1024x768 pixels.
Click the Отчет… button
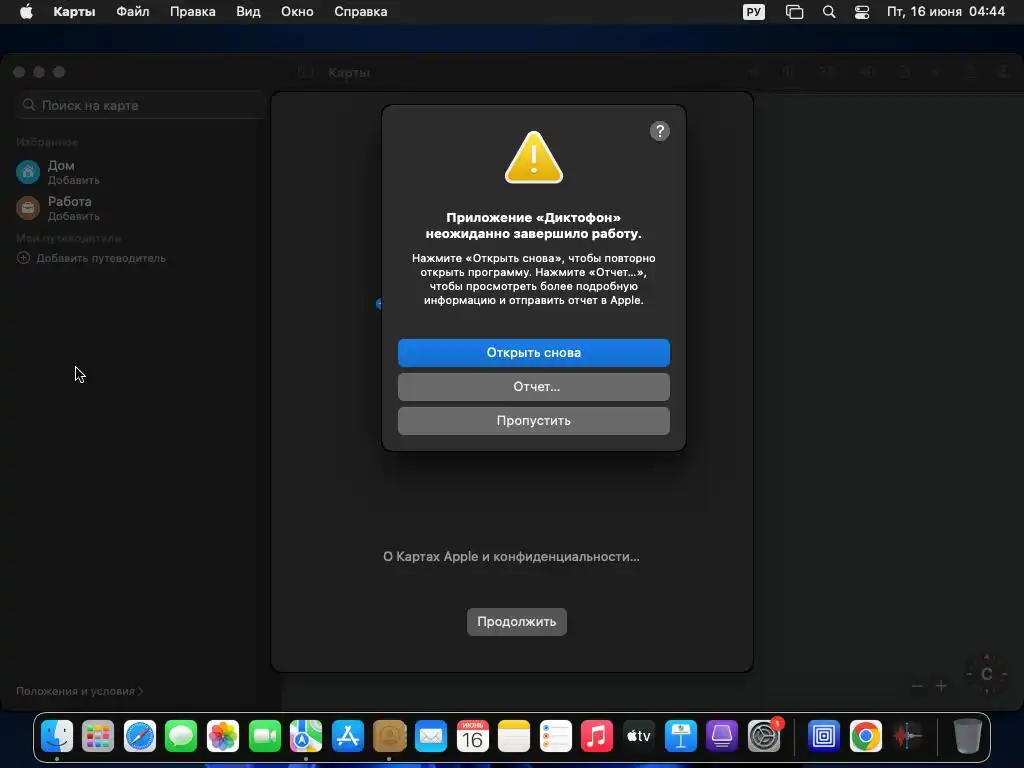point(534,387)
